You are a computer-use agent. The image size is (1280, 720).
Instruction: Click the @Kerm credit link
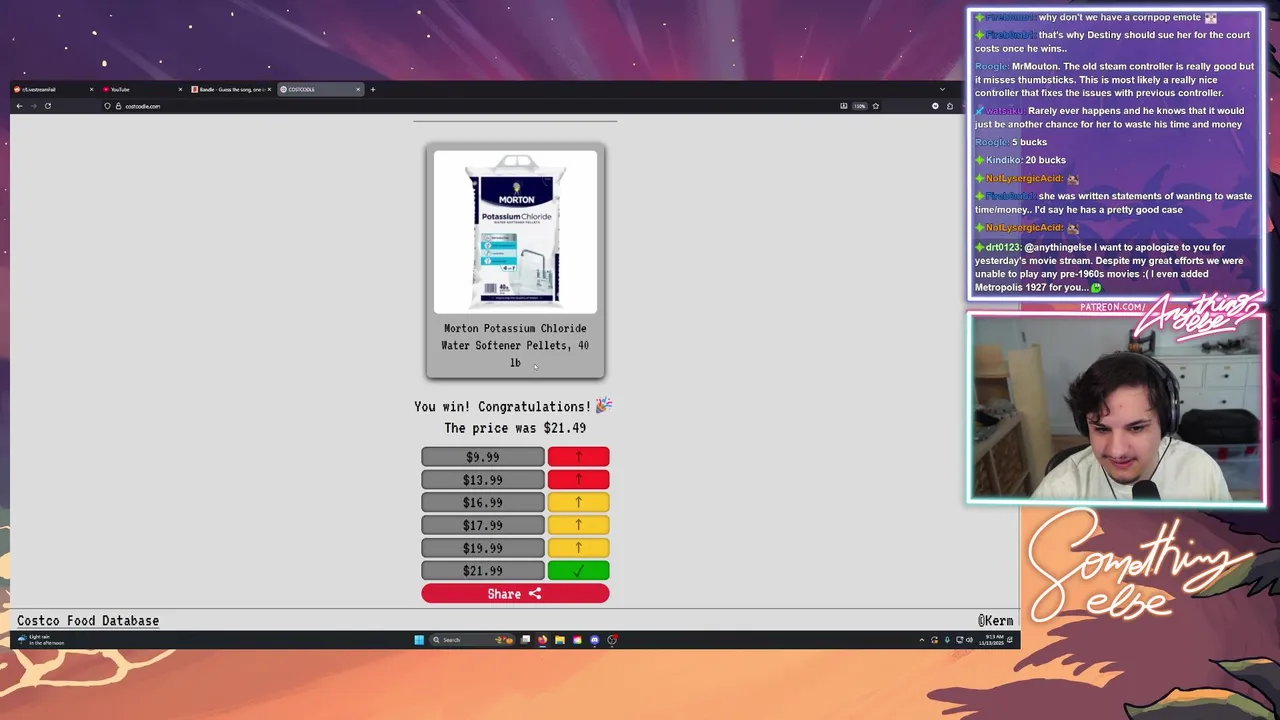pyautogui.click(x=995, y=621)
